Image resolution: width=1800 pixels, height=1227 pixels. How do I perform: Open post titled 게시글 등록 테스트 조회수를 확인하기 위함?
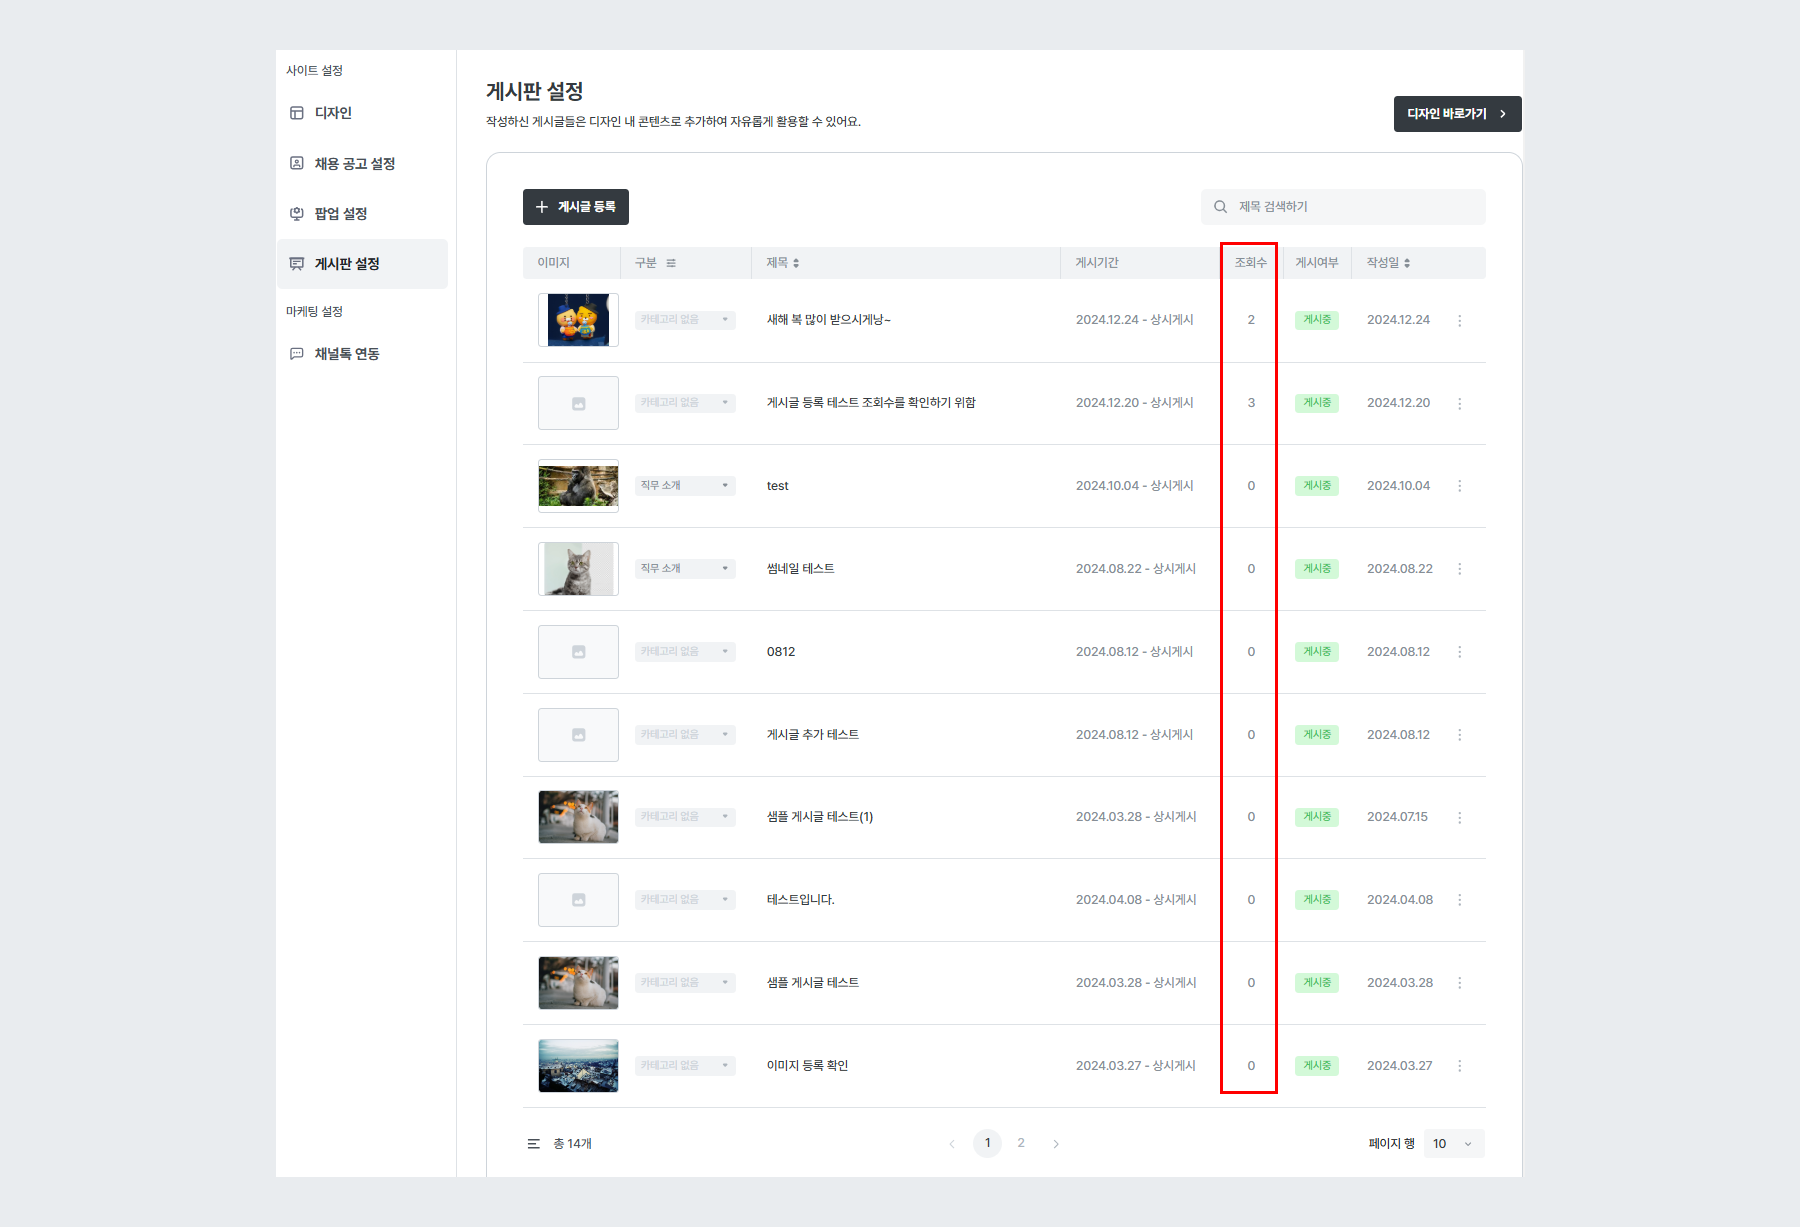click(871, 403)
